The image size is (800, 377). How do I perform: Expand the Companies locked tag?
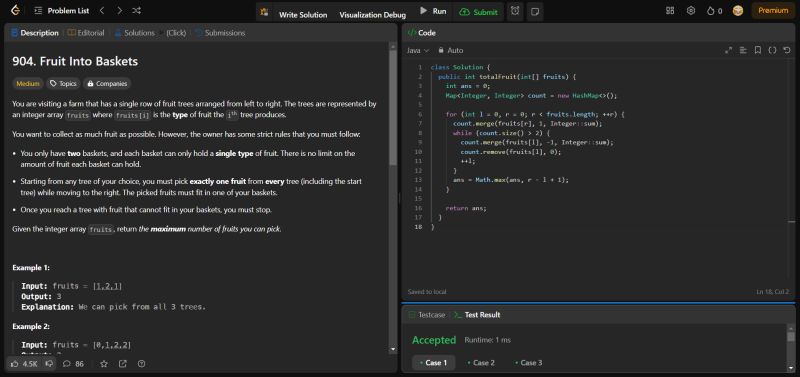pyautogui.click(x=107, y=84)
